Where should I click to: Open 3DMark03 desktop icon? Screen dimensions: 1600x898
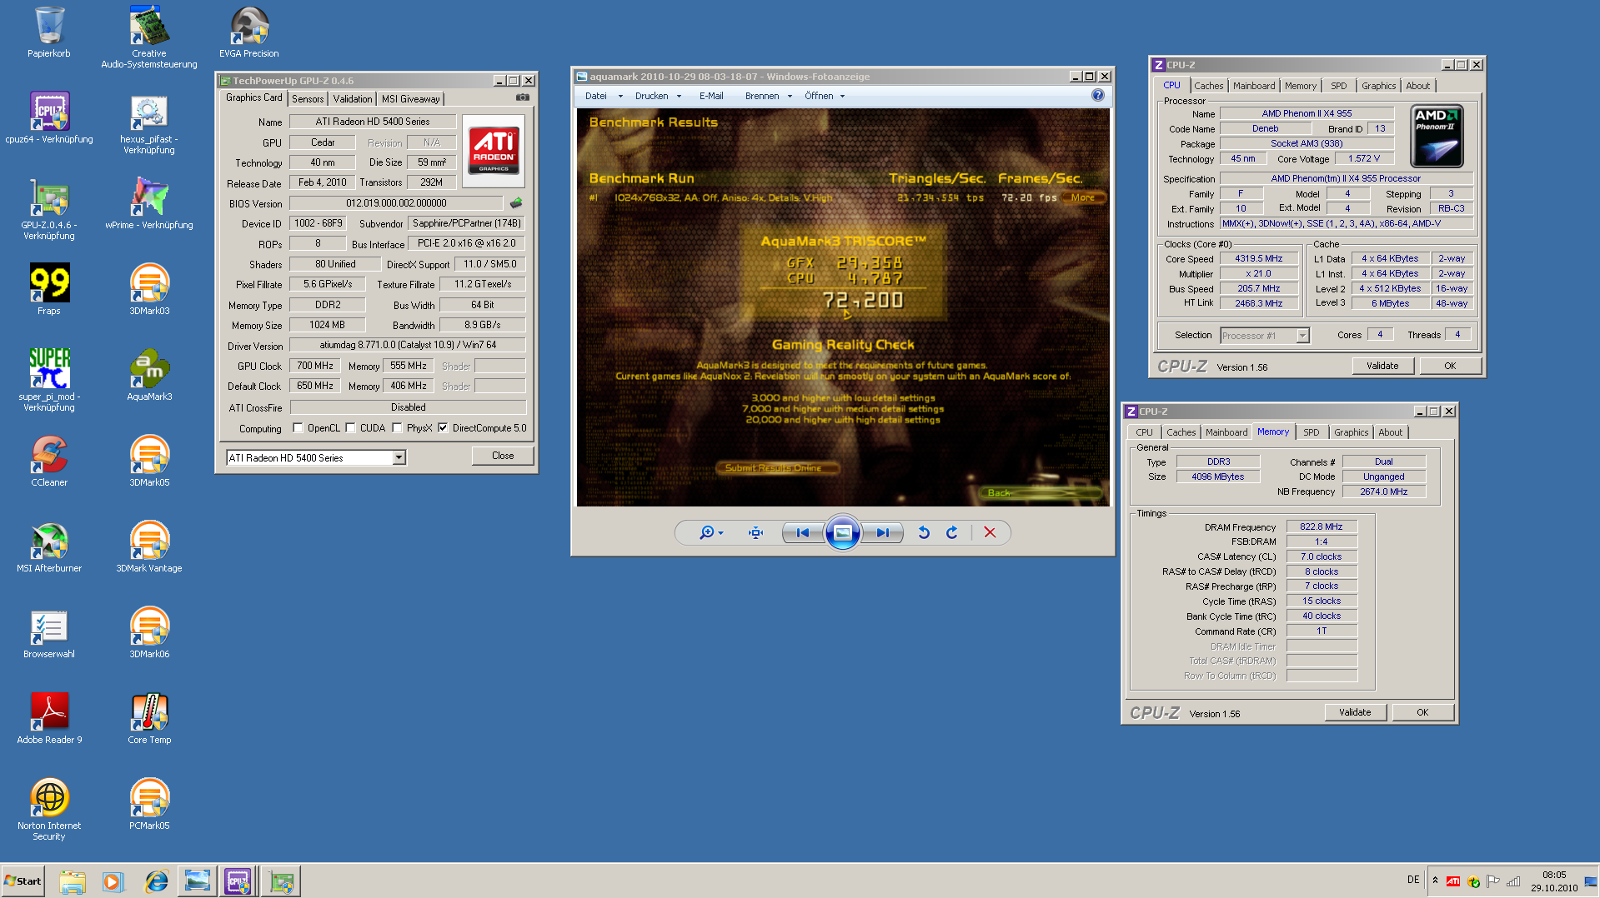149,290
